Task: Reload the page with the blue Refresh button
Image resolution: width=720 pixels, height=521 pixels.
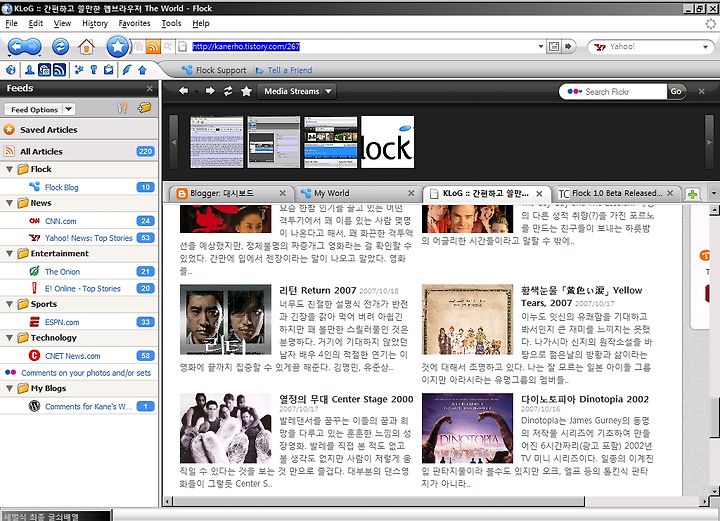Action: coord(60,46)
